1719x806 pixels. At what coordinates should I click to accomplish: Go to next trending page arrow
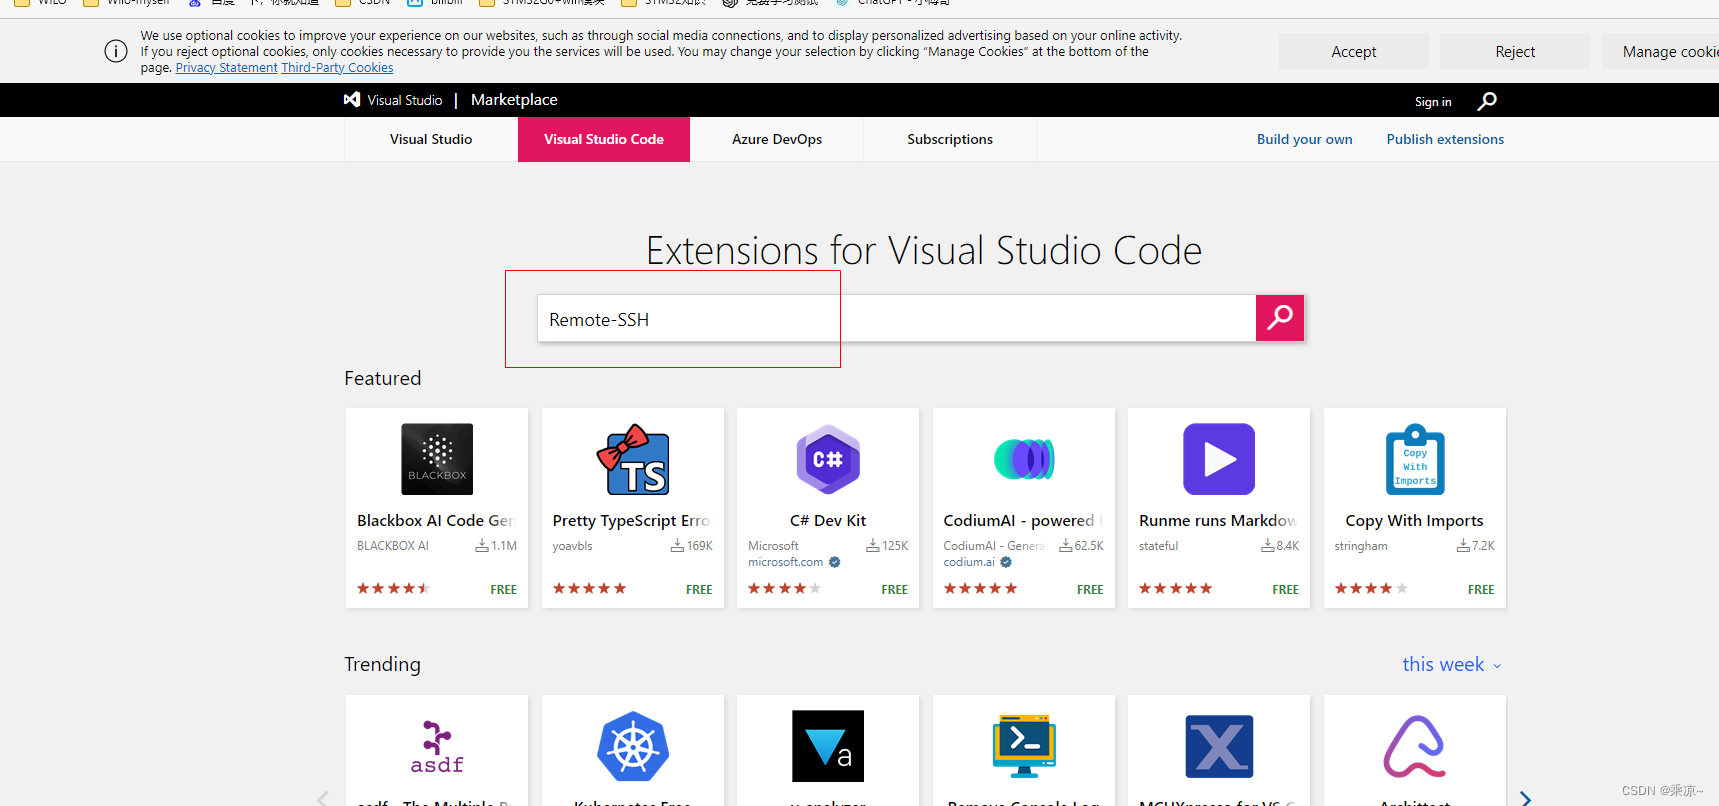click(1525, 798)
